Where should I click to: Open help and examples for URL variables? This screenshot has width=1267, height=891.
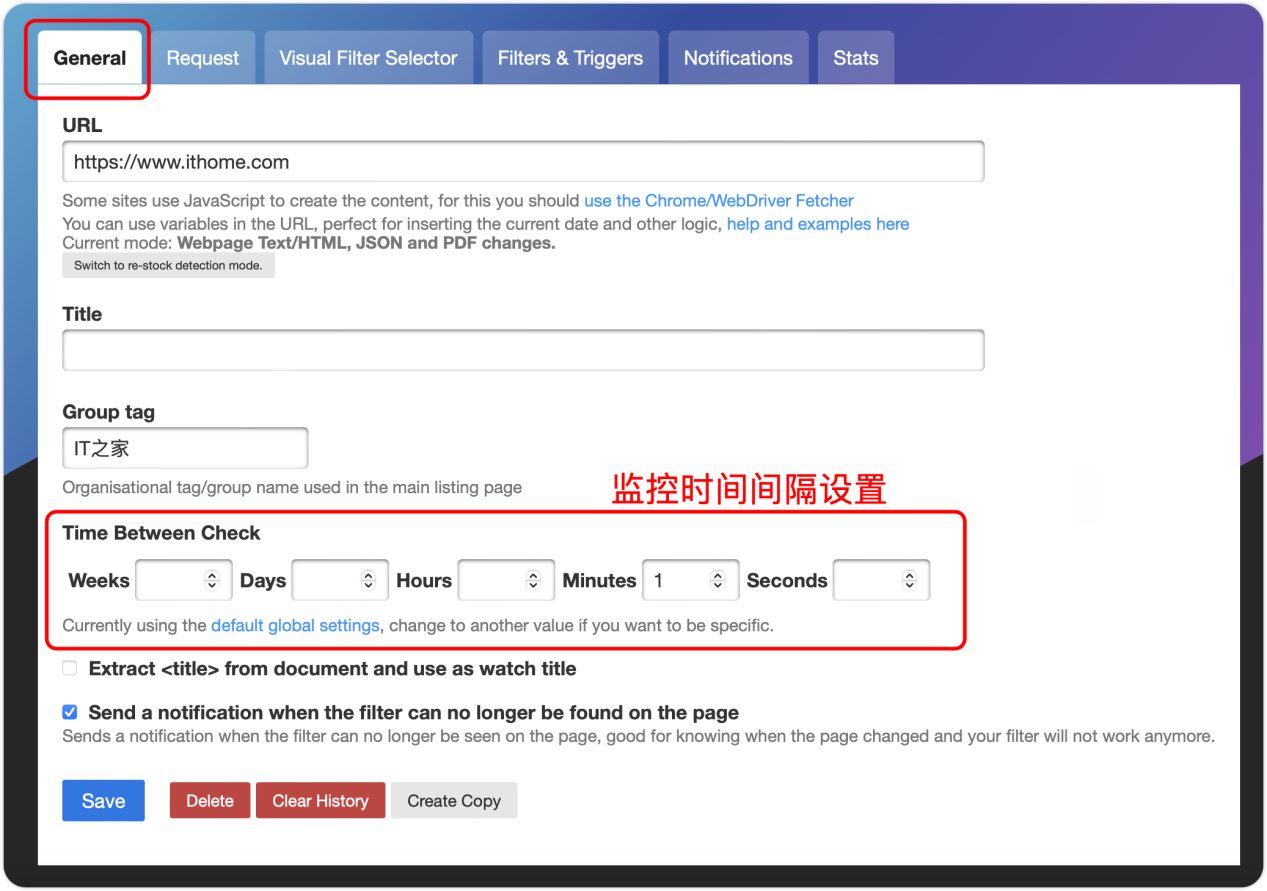click(x=817, y=223)
